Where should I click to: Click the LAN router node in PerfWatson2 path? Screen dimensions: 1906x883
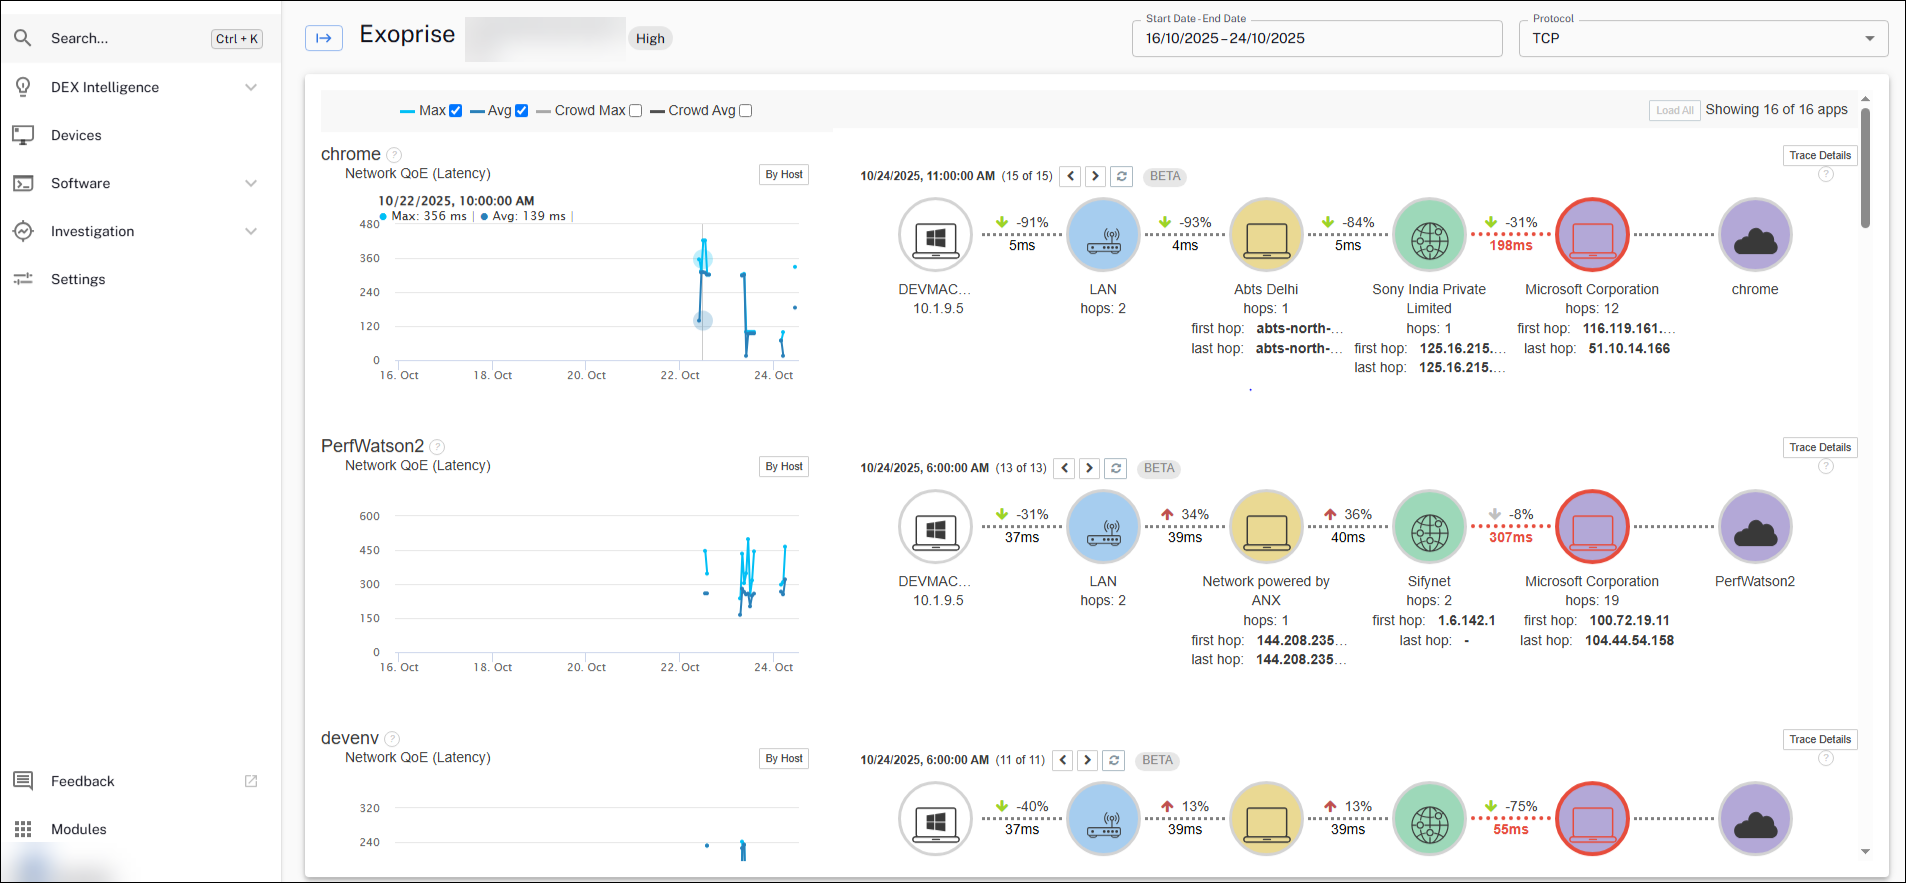[x=1103, y=527]
